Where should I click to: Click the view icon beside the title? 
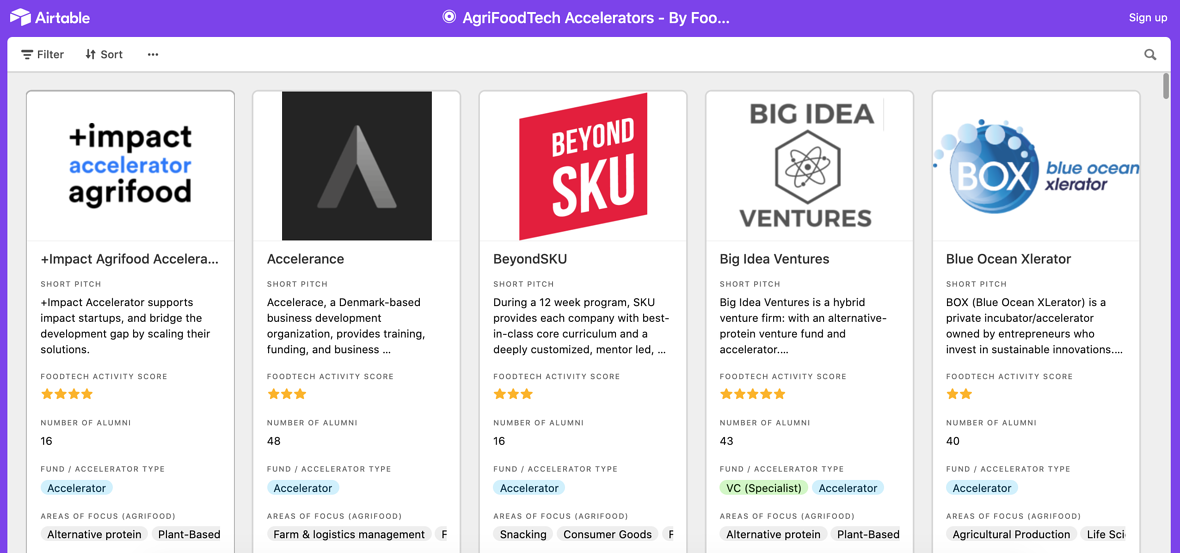pos(449,17)
